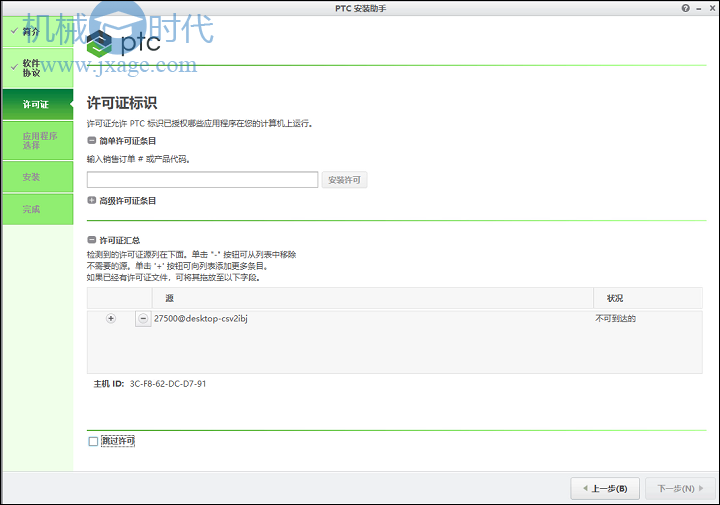The image size is (720, 505).
Task: Click the 状况 column header
Action: [648, 298]
